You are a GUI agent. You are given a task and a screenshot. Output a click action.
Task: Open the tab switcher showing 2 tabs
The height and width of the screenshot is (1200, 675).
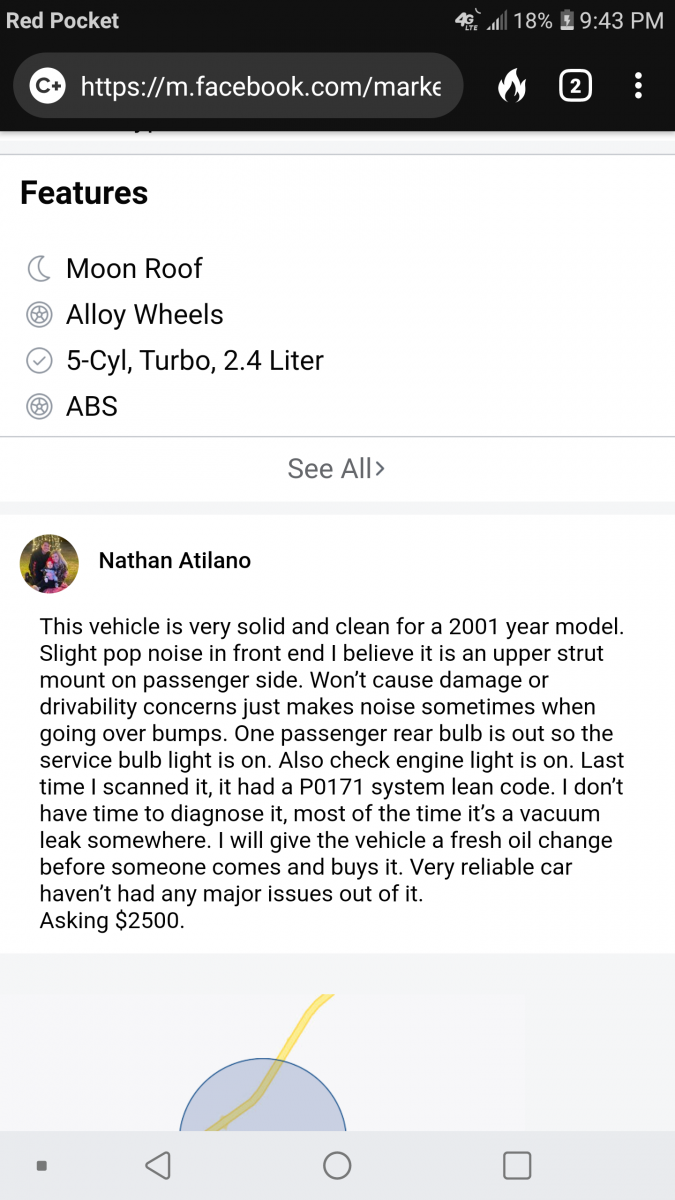576,86
